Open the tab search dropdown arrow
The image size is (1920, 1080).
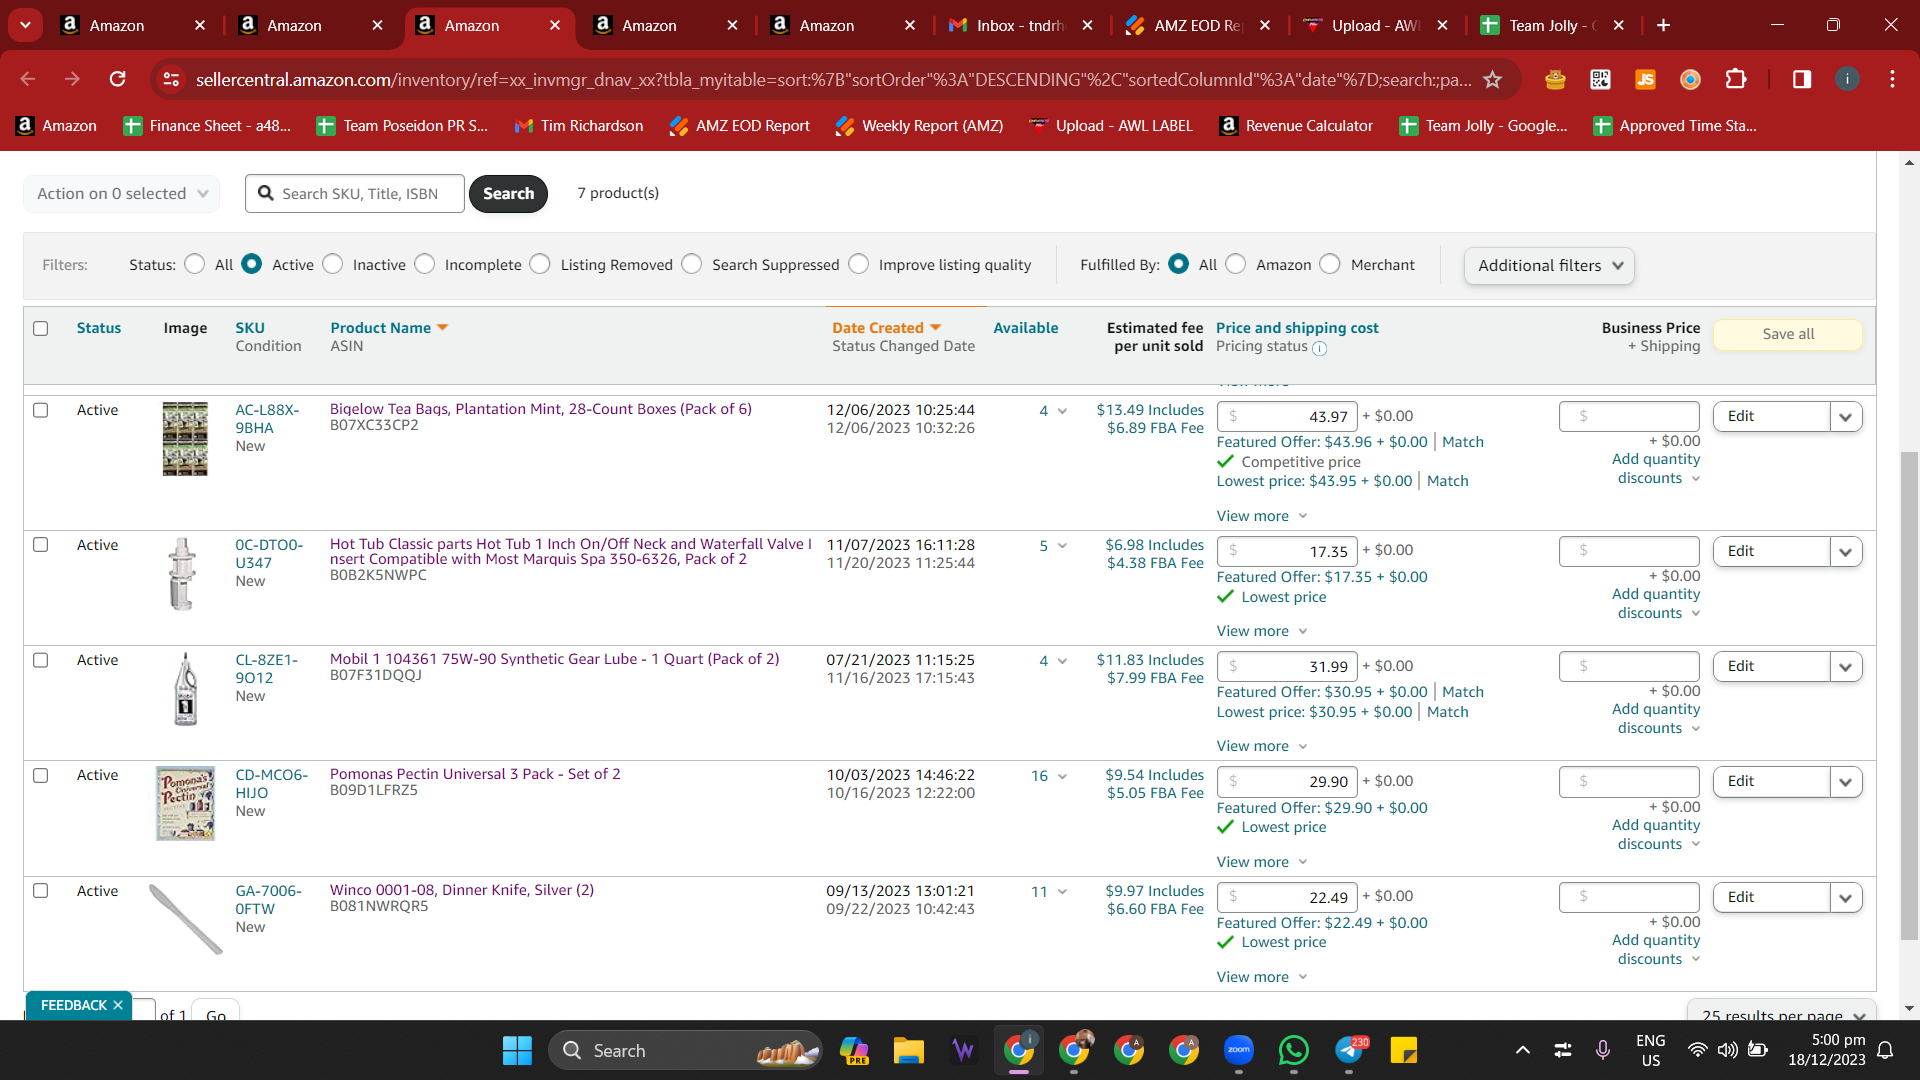pos(25,25)
